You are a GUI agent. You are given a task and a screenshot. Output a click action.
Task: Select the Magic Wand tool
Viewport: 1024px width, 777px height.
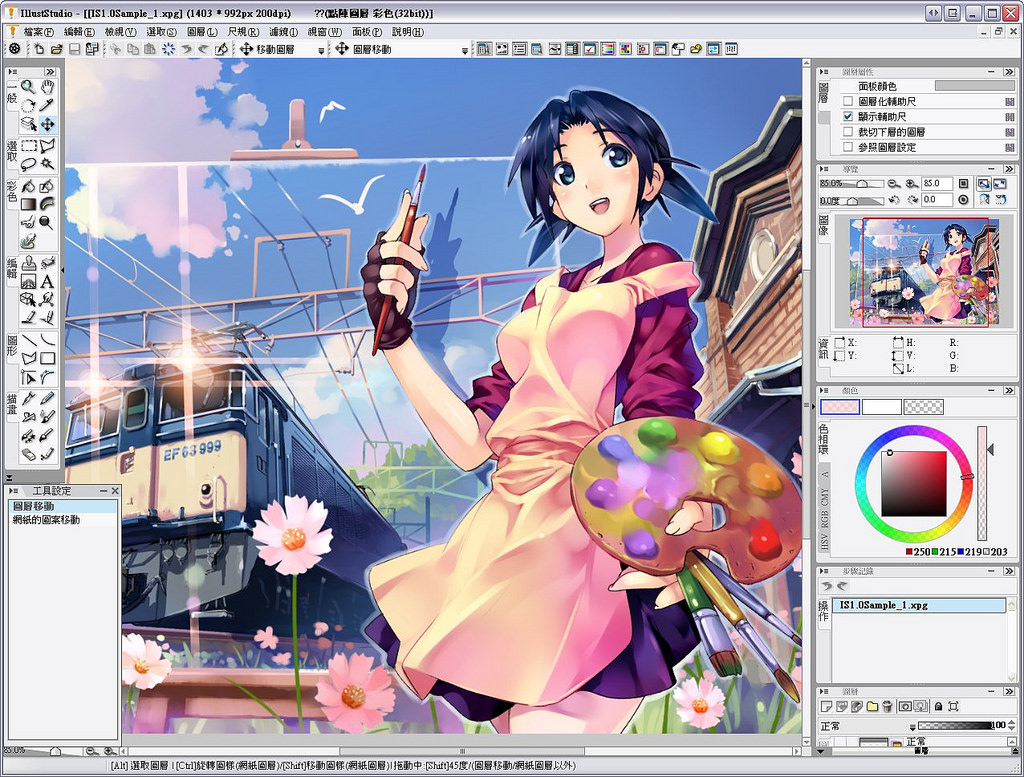47,163
